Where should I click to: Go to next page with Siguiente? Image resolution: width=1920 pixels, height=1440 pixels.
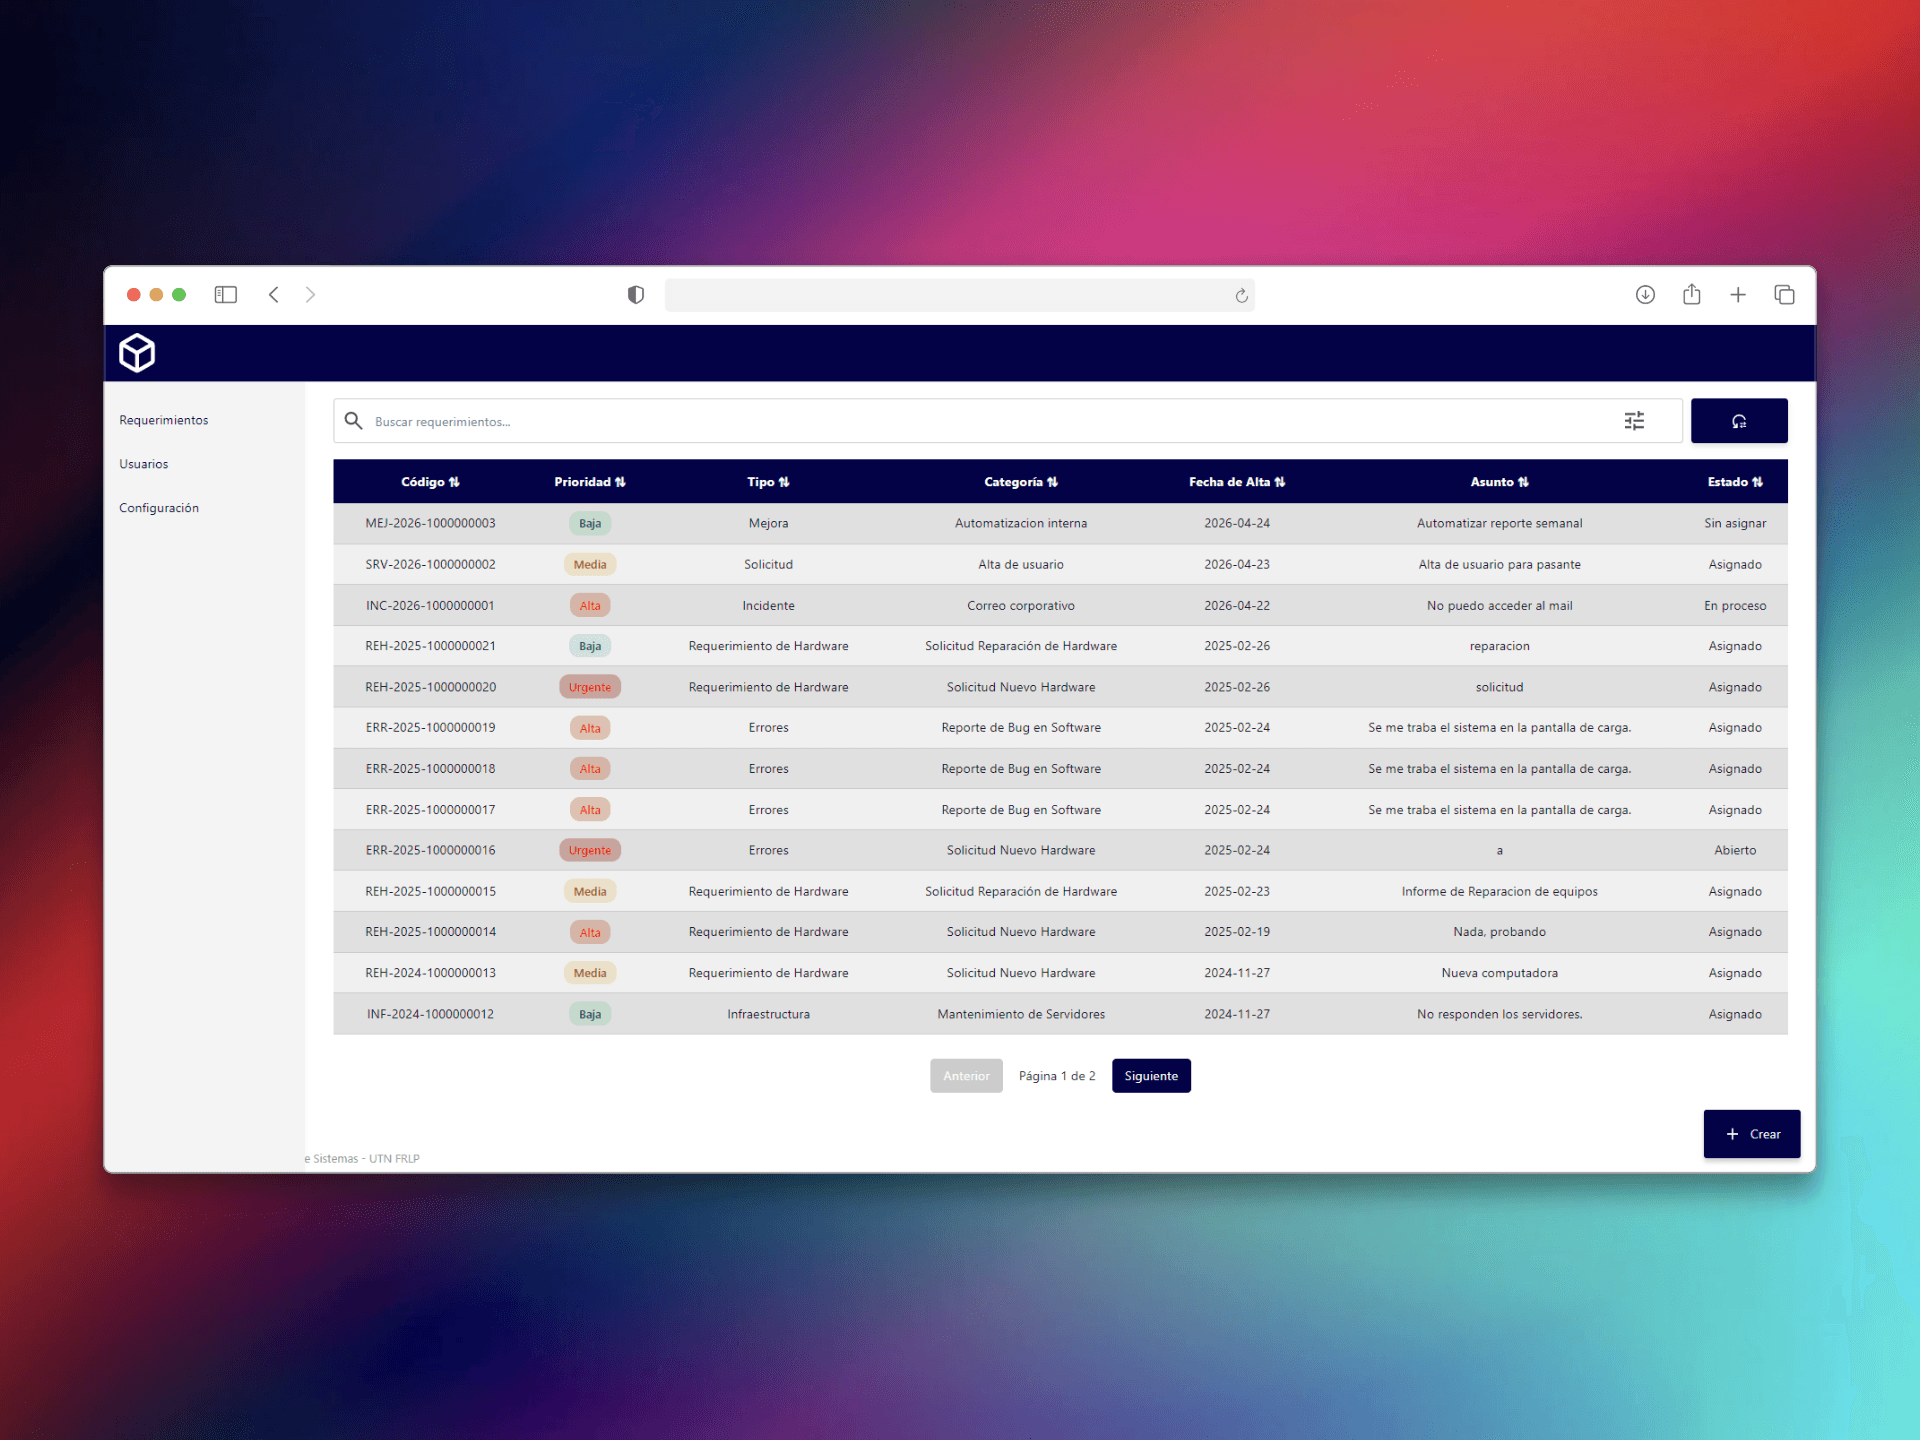[1151, 1076]
